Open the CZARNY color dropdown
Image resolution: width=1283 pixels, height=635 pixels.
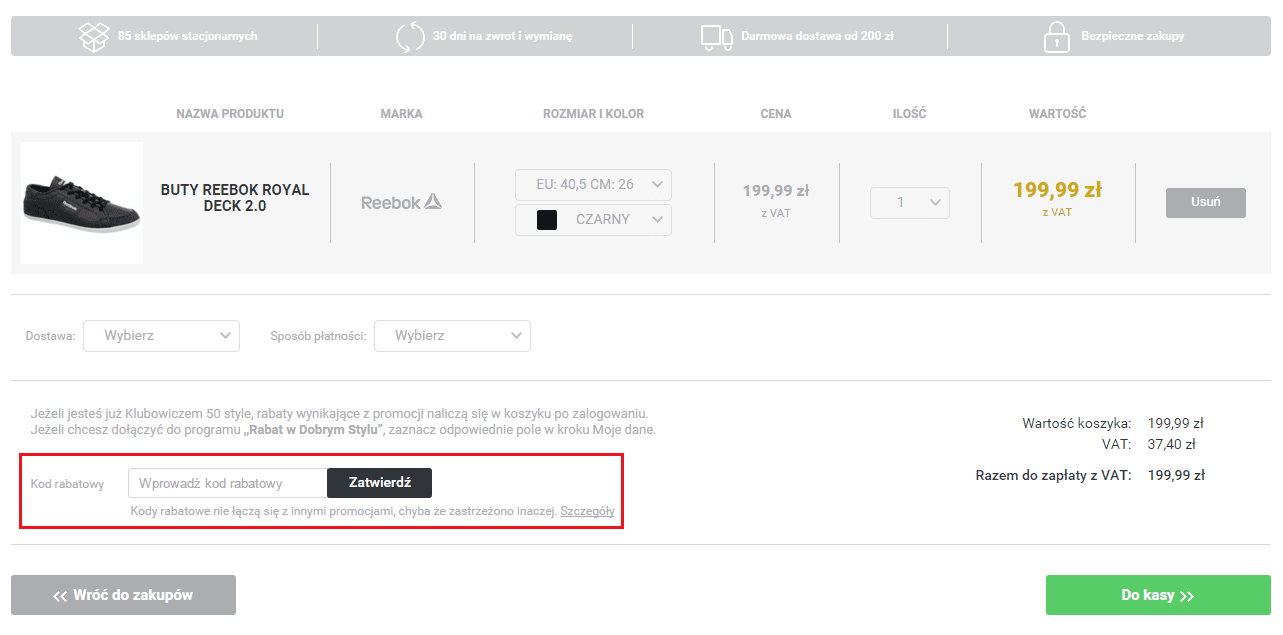(593, 220)
